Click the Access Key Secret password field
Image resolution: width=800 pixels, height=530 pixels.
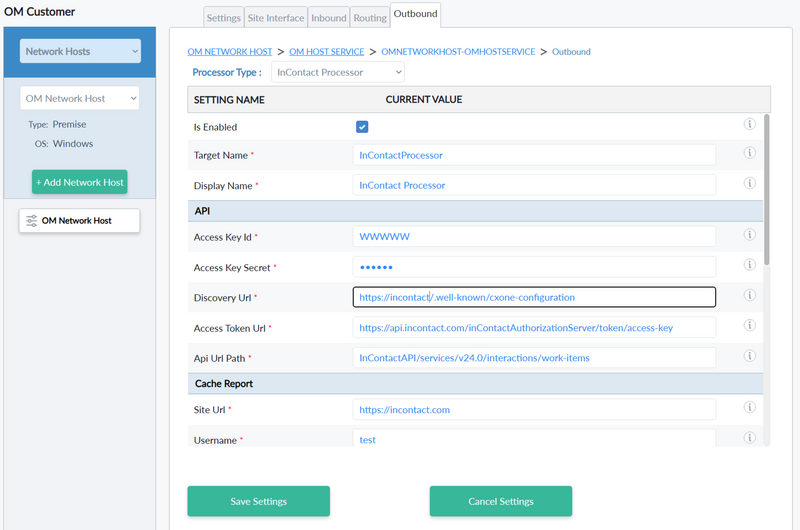tap(534, 267)
